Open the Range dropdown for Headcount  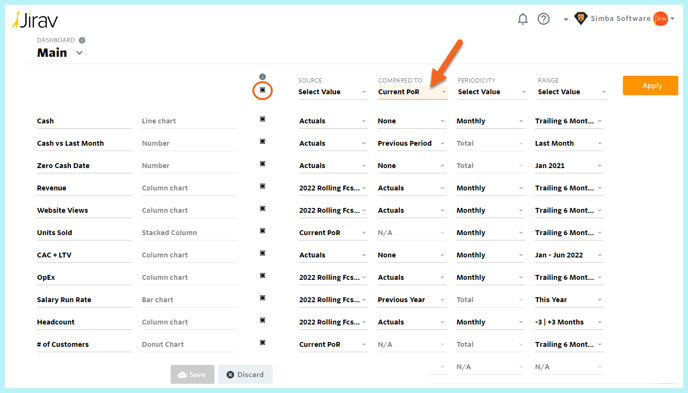click(x=569, y=322)
